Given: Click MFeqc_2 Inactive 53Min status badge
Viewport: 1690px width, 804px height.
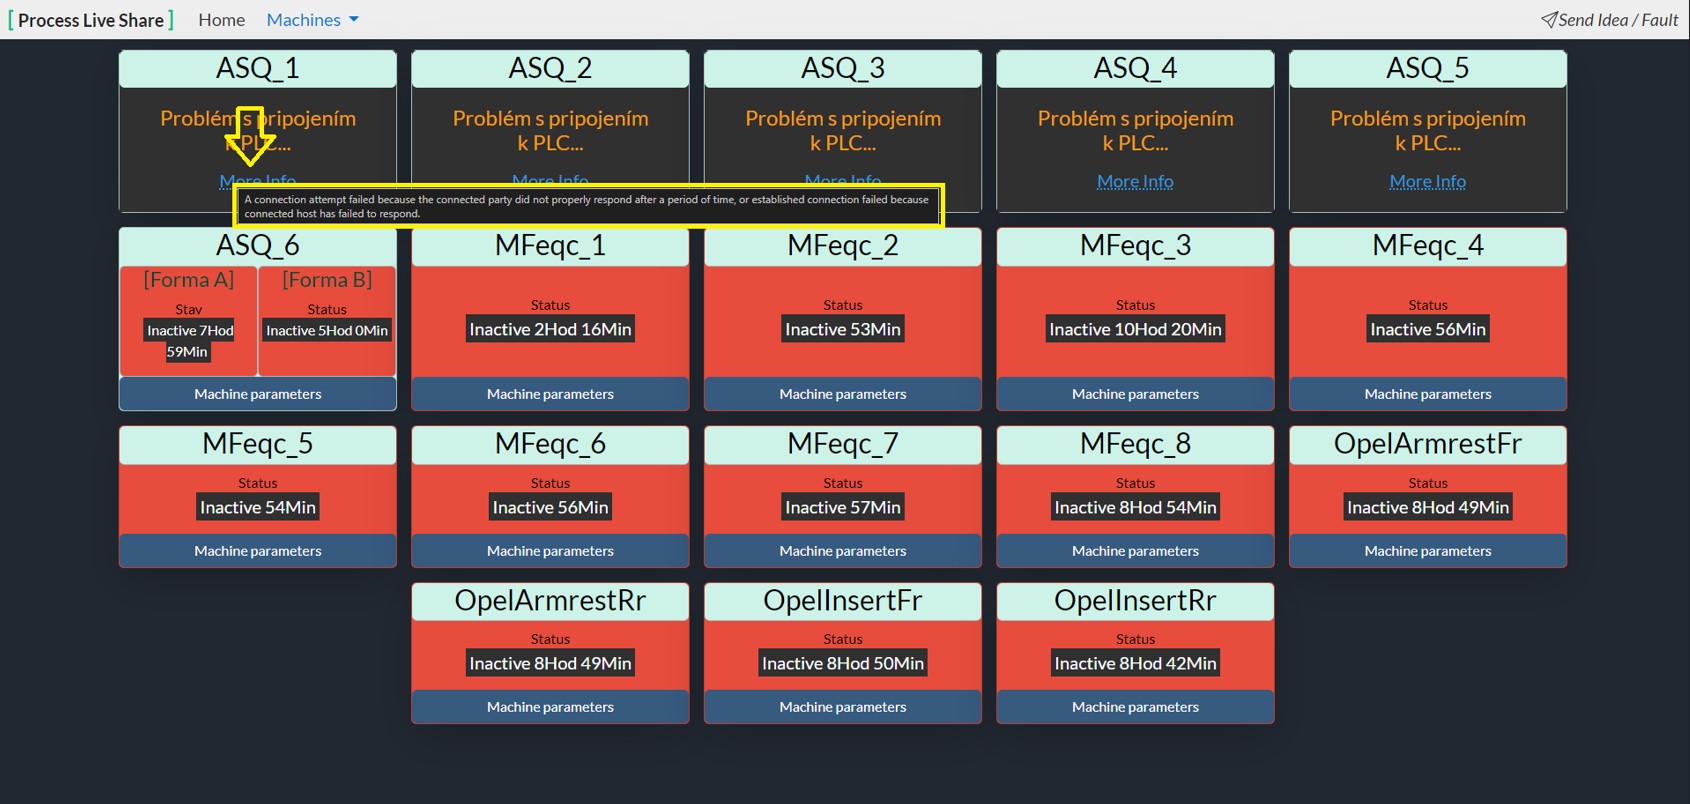Looking at the screenshot, I should pyautogui.click(x=843, y=329).
